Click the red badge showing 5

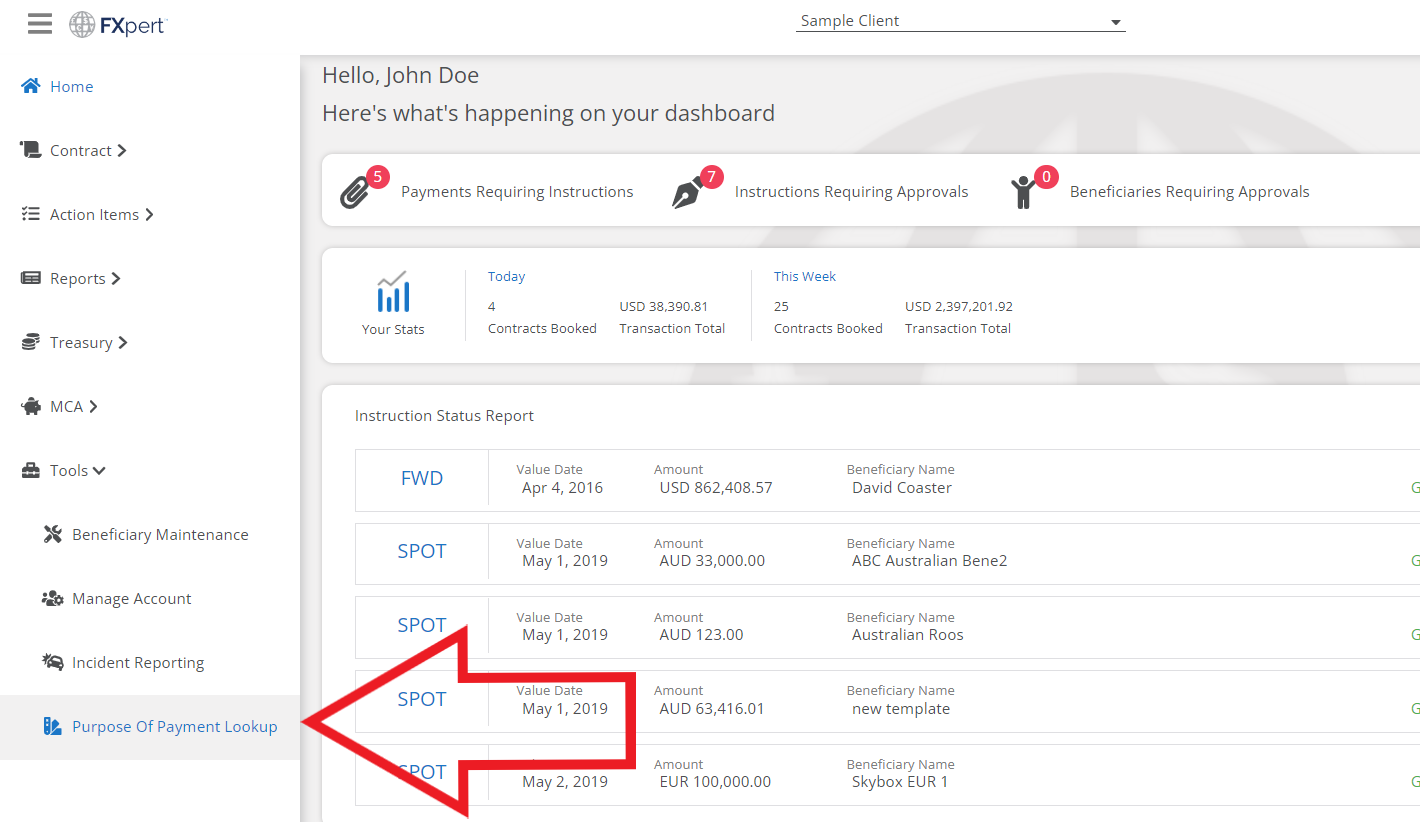pyautogui.click(x=377, y=177)
